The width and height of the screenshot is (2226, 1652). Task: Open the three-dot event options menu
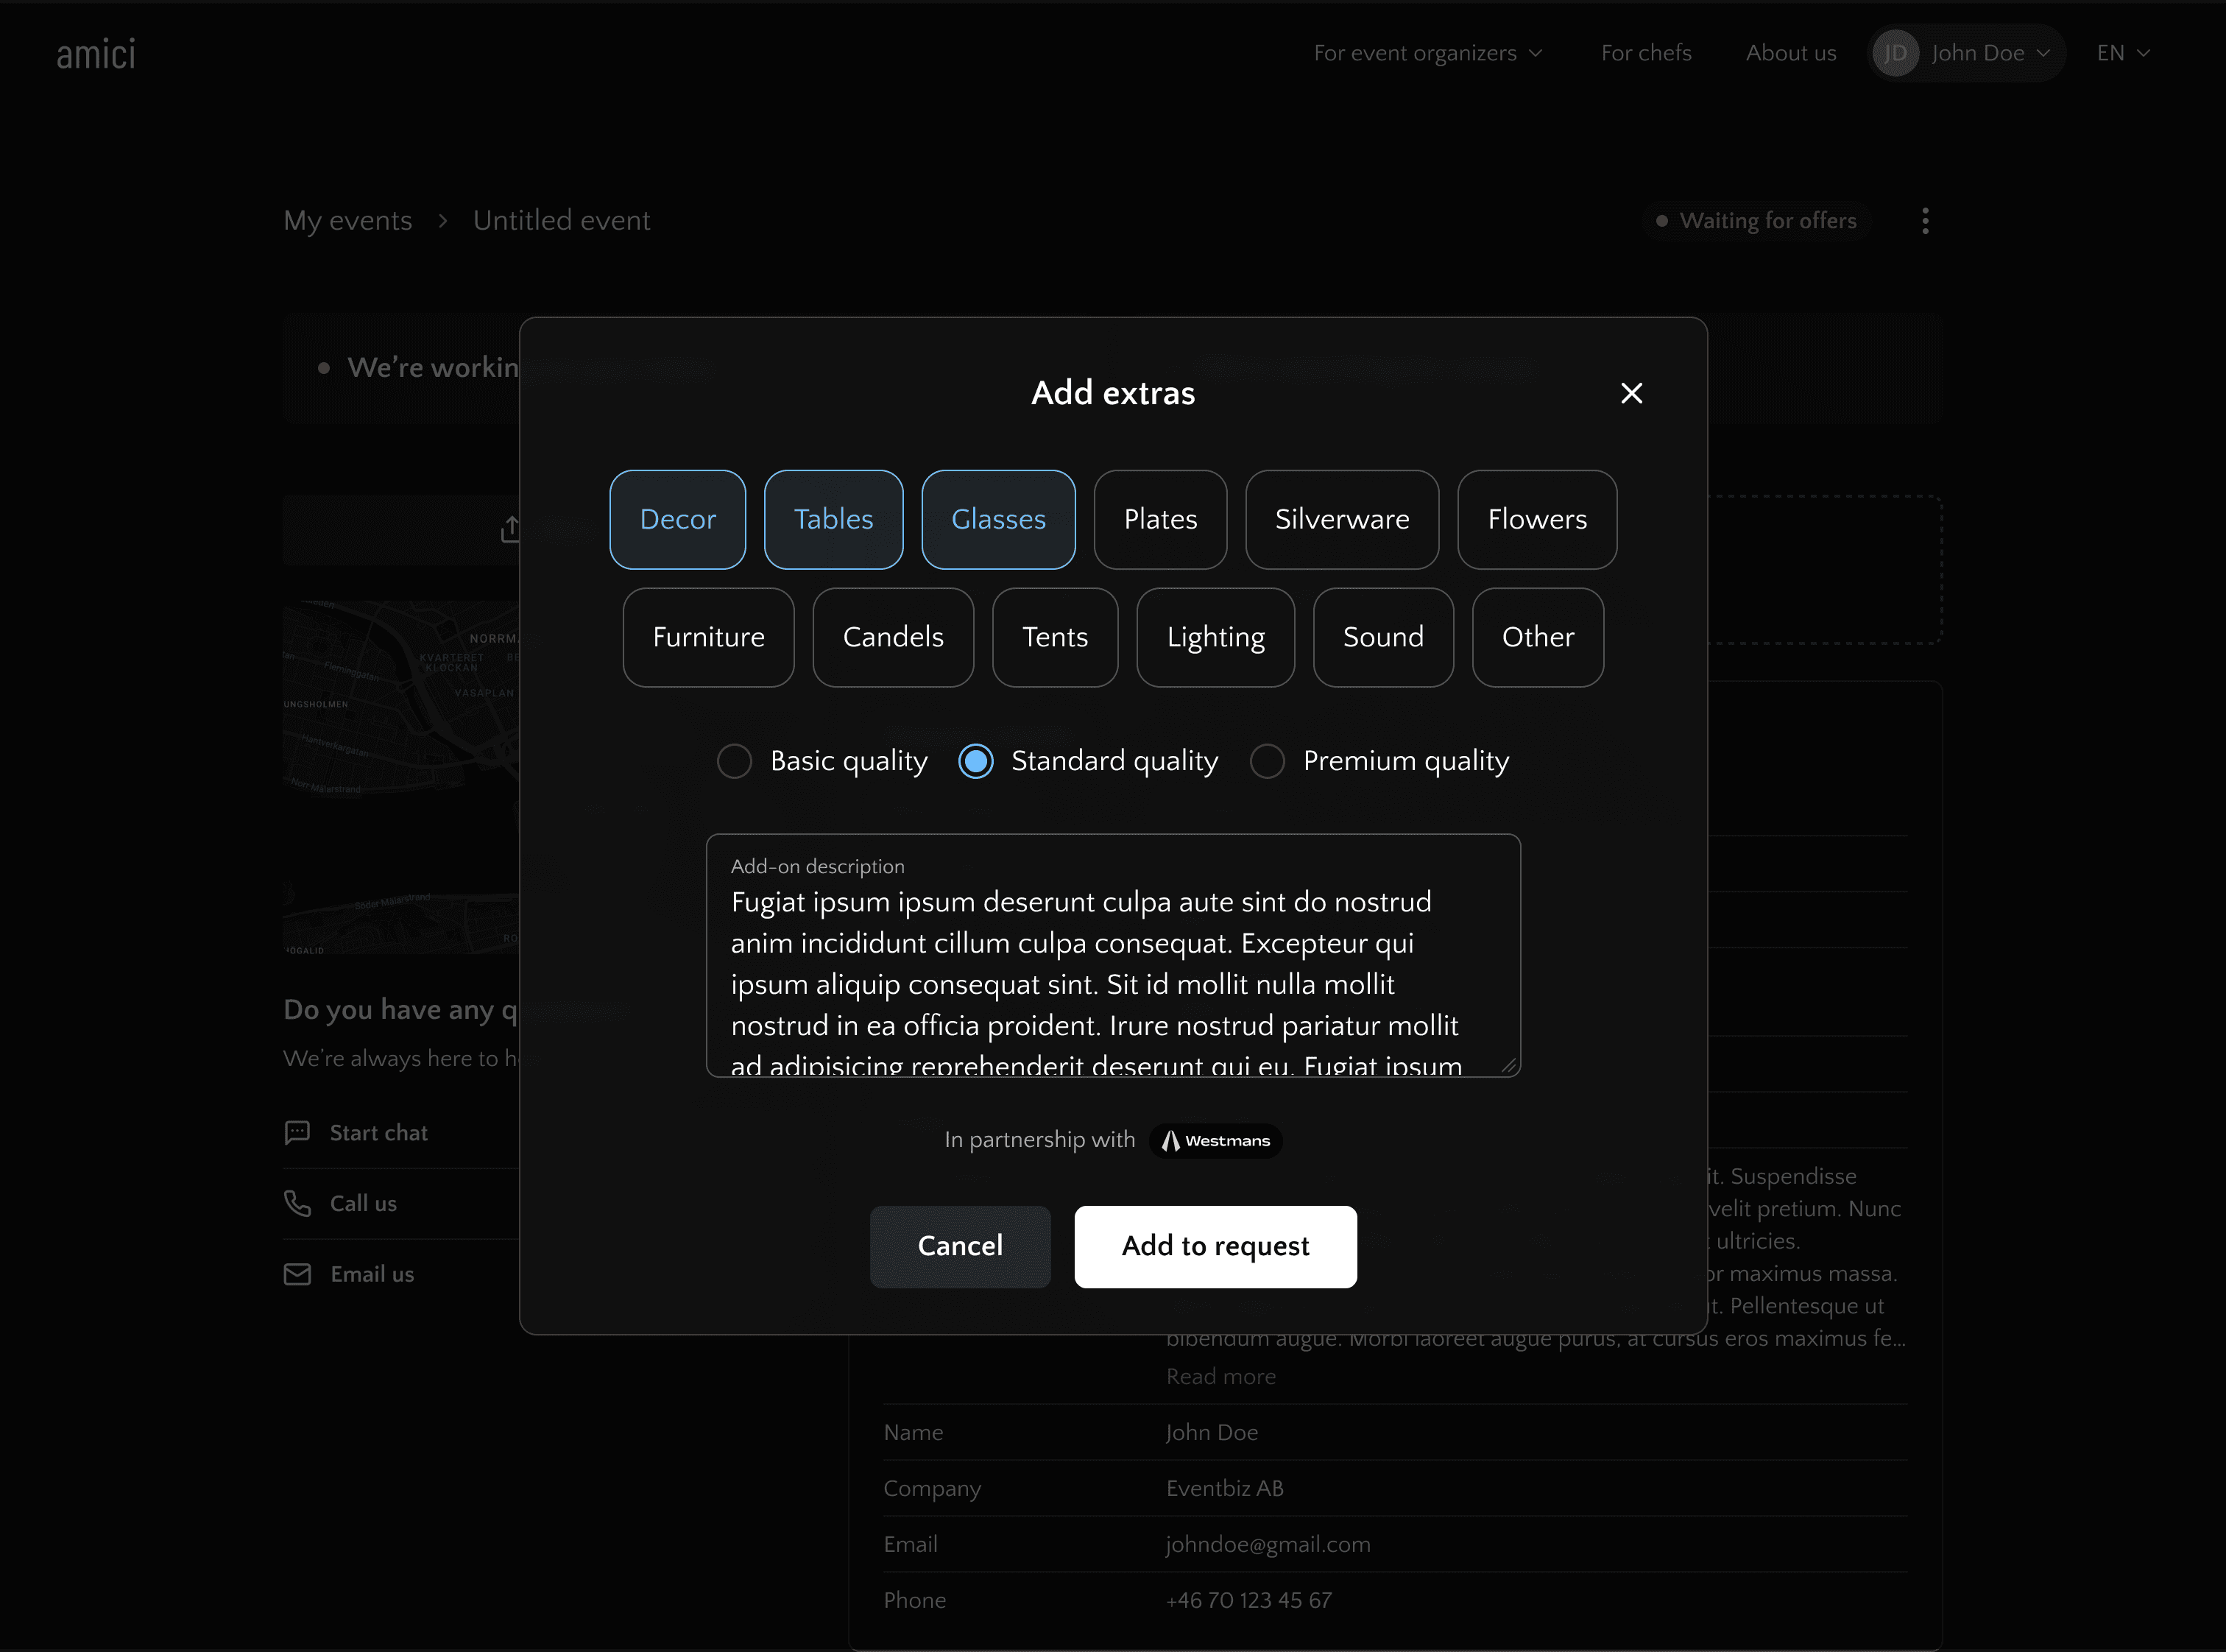(1925, 221)
